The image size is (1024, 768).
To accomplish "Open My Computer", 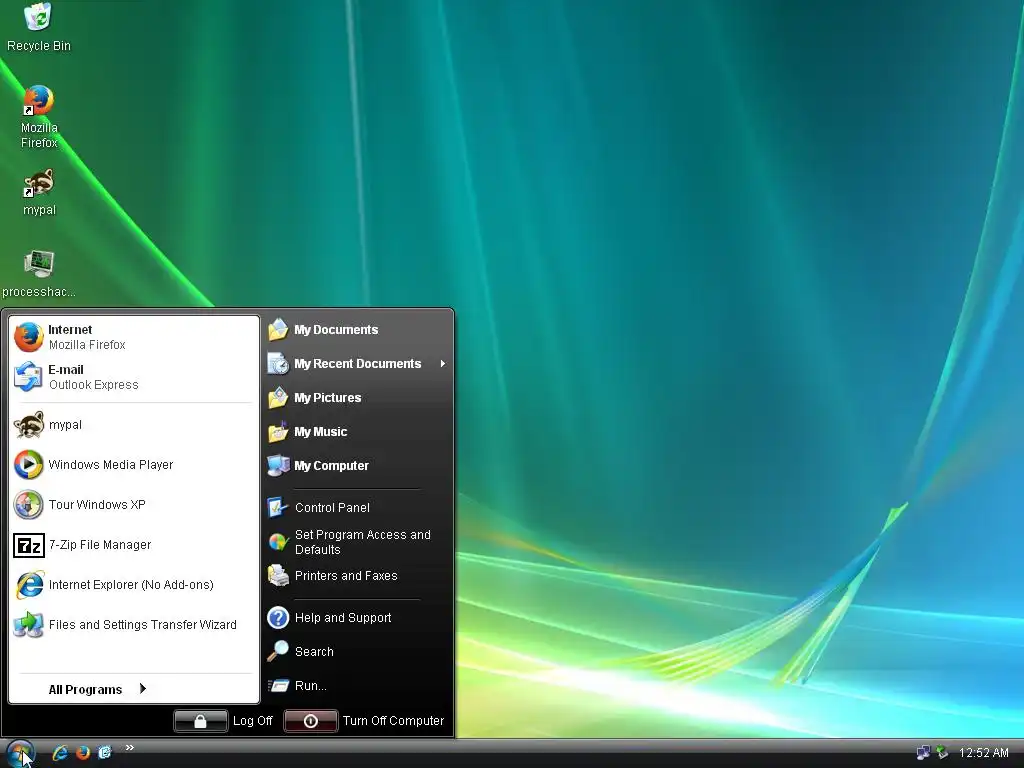I will [357, 466].
